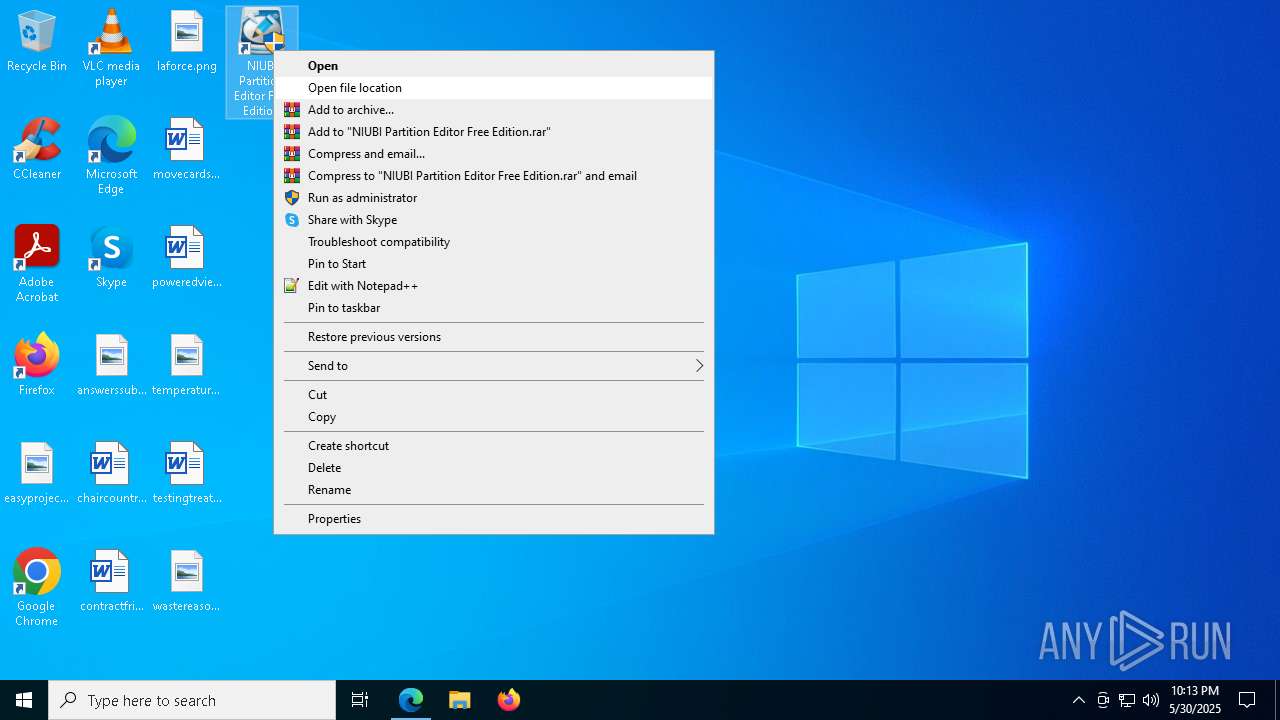The width and height of the screenshot is (1280, 720).
Task: Choose Troubleshoot compatibility
Action: click(x=494, y=242)
